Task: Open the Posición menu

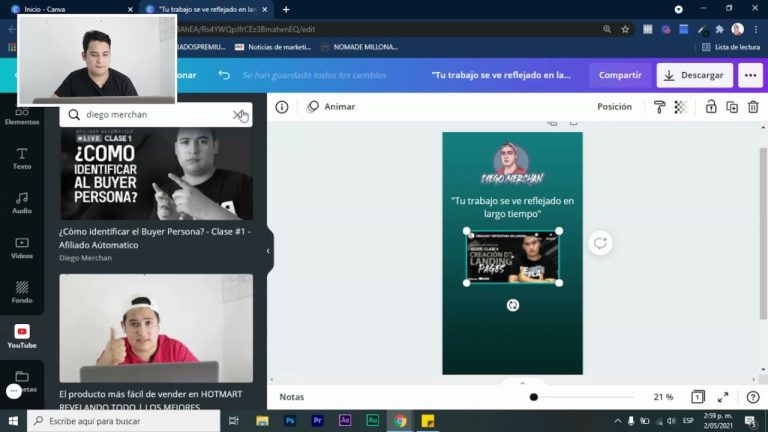Action: pos(614,107)
